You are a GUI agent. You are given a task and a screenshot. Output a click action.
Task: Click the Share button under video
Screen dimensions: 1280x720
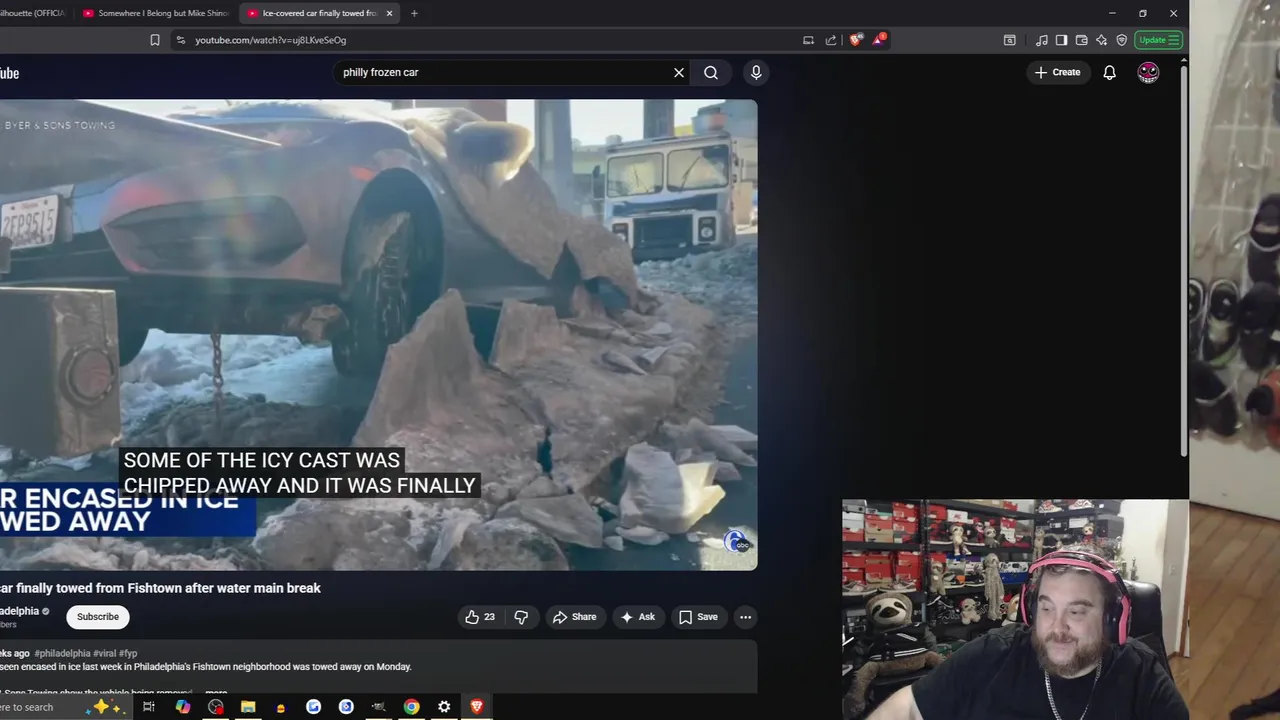(x=575, y=617)
